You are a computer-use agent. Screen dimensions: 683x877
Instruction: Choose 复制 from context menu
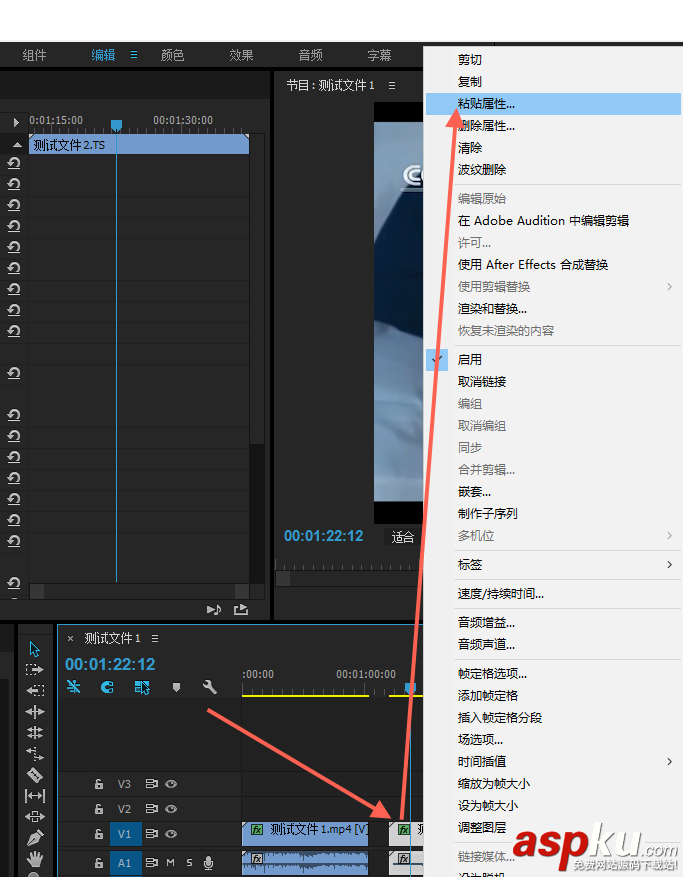pyautogui.click(x=553, y=82)
